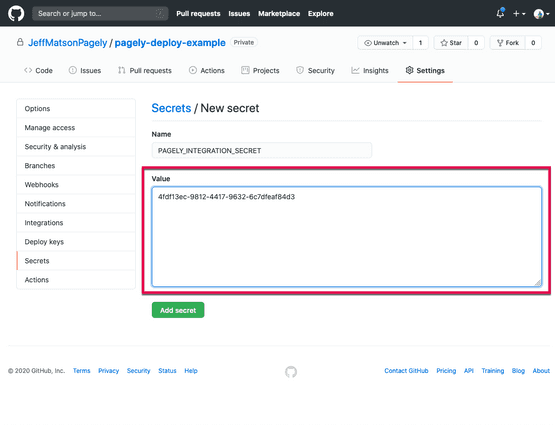Click the stargazers count next to Star

tap(476, 43)
